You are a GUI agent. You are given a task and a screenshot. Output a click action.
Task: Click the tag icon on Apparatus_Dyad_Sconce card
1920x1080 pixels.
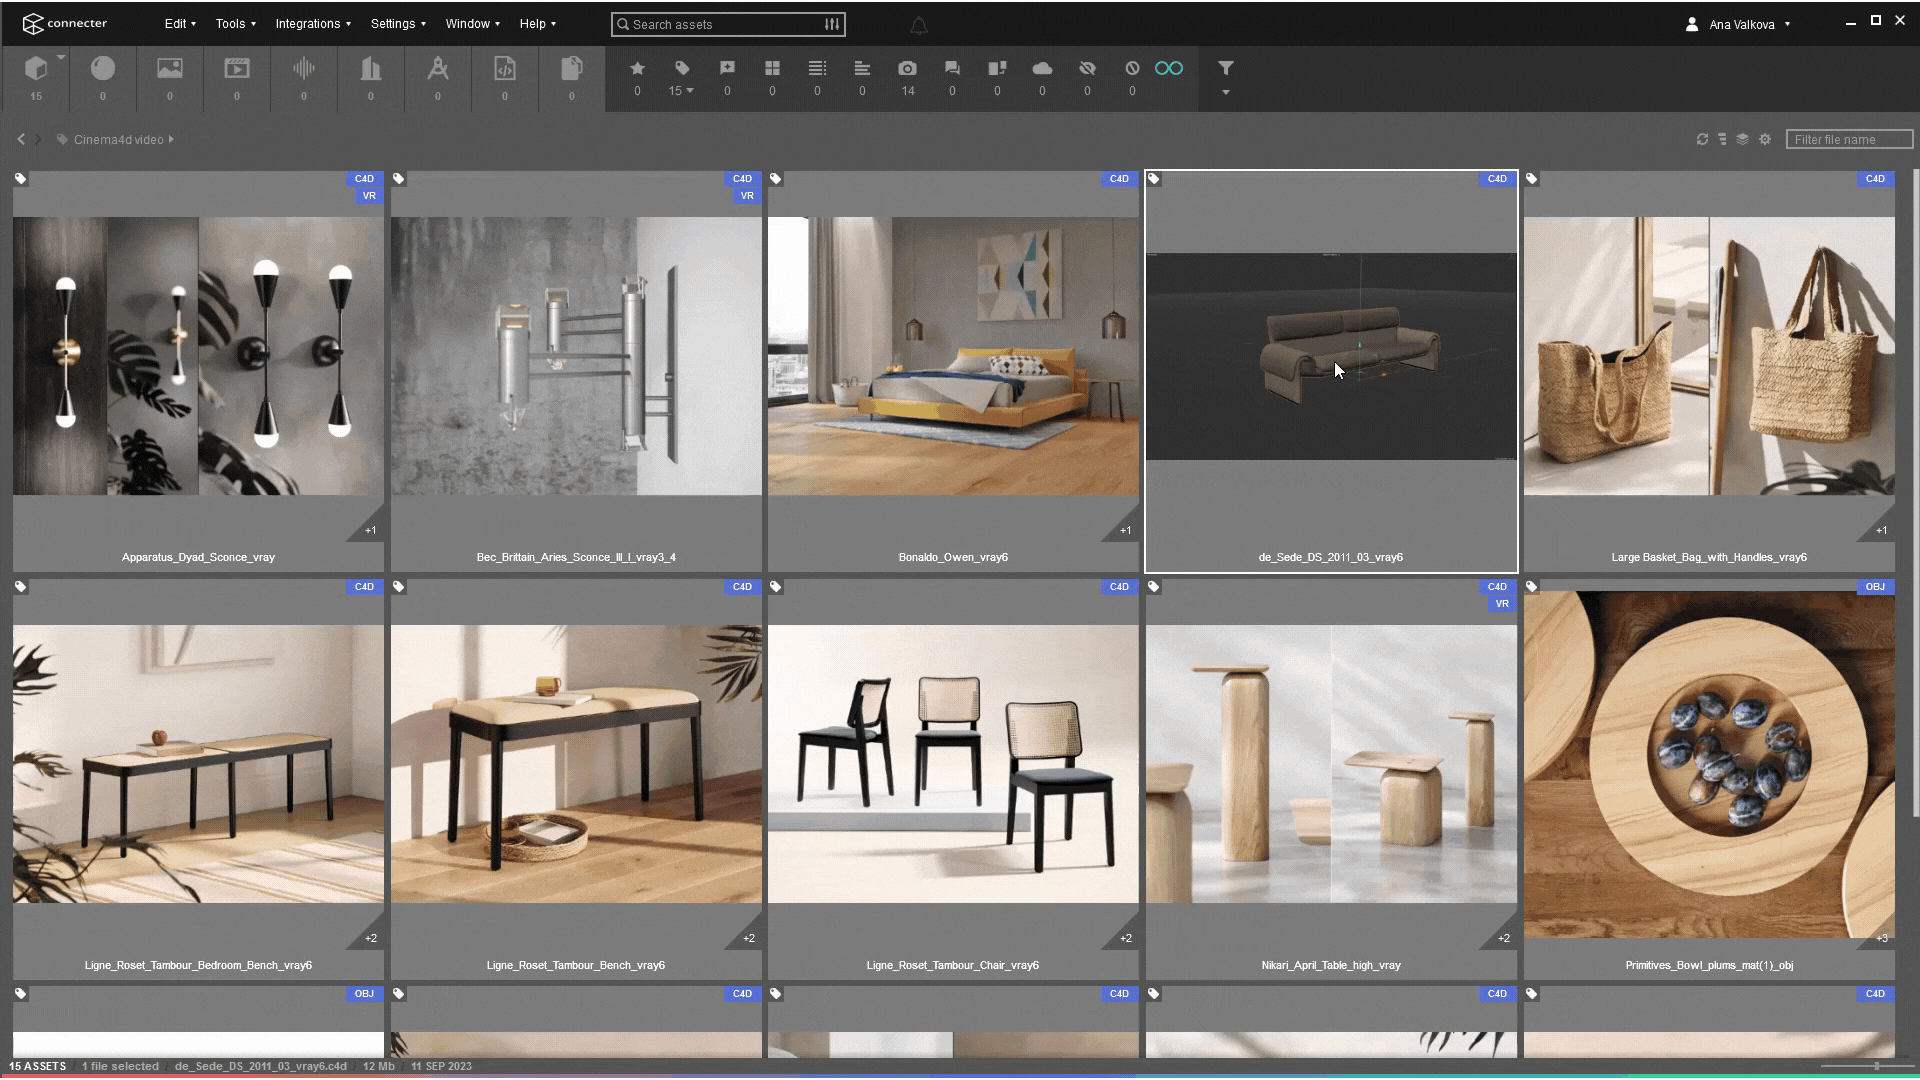pyautogui.click(x=21, y=179)
